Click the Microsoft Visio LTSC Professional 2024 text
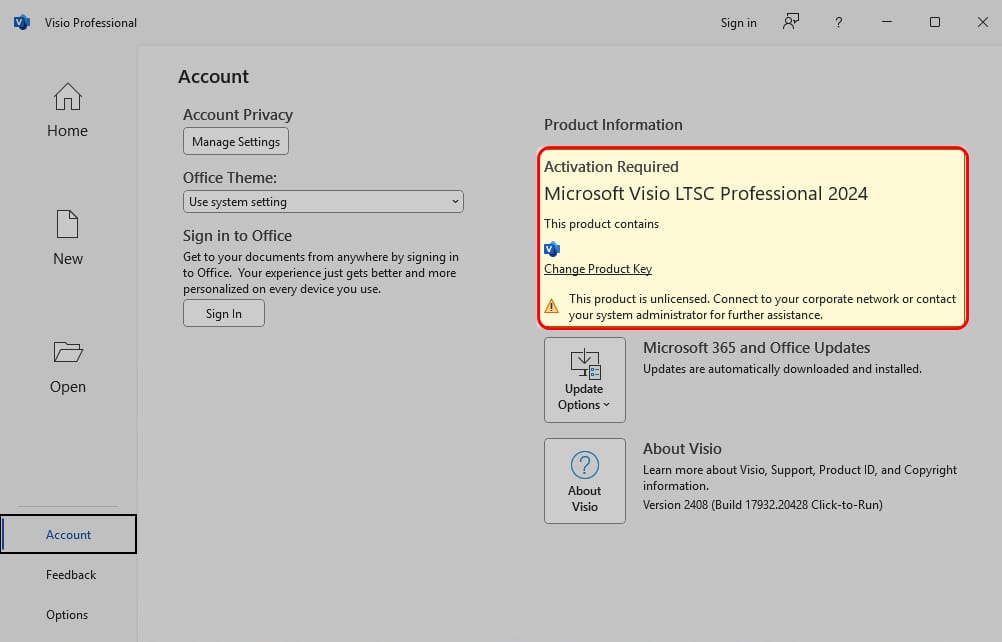Screen dimensions: 1002x642 pyautogui.click(x=706, y=194)
